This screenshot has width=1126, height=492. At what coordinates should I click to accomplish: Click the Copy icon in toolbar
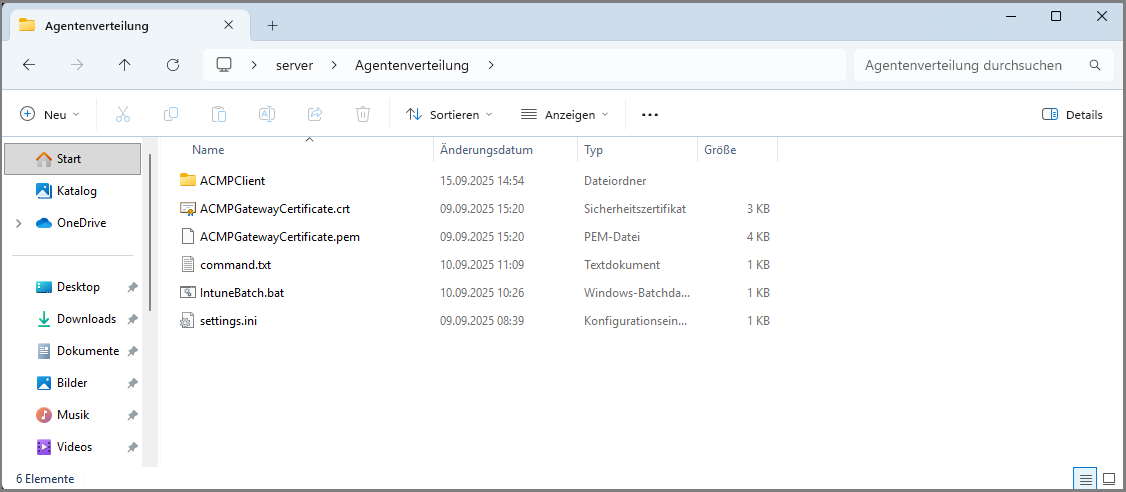pyautogui.click(x=171, y=115)
